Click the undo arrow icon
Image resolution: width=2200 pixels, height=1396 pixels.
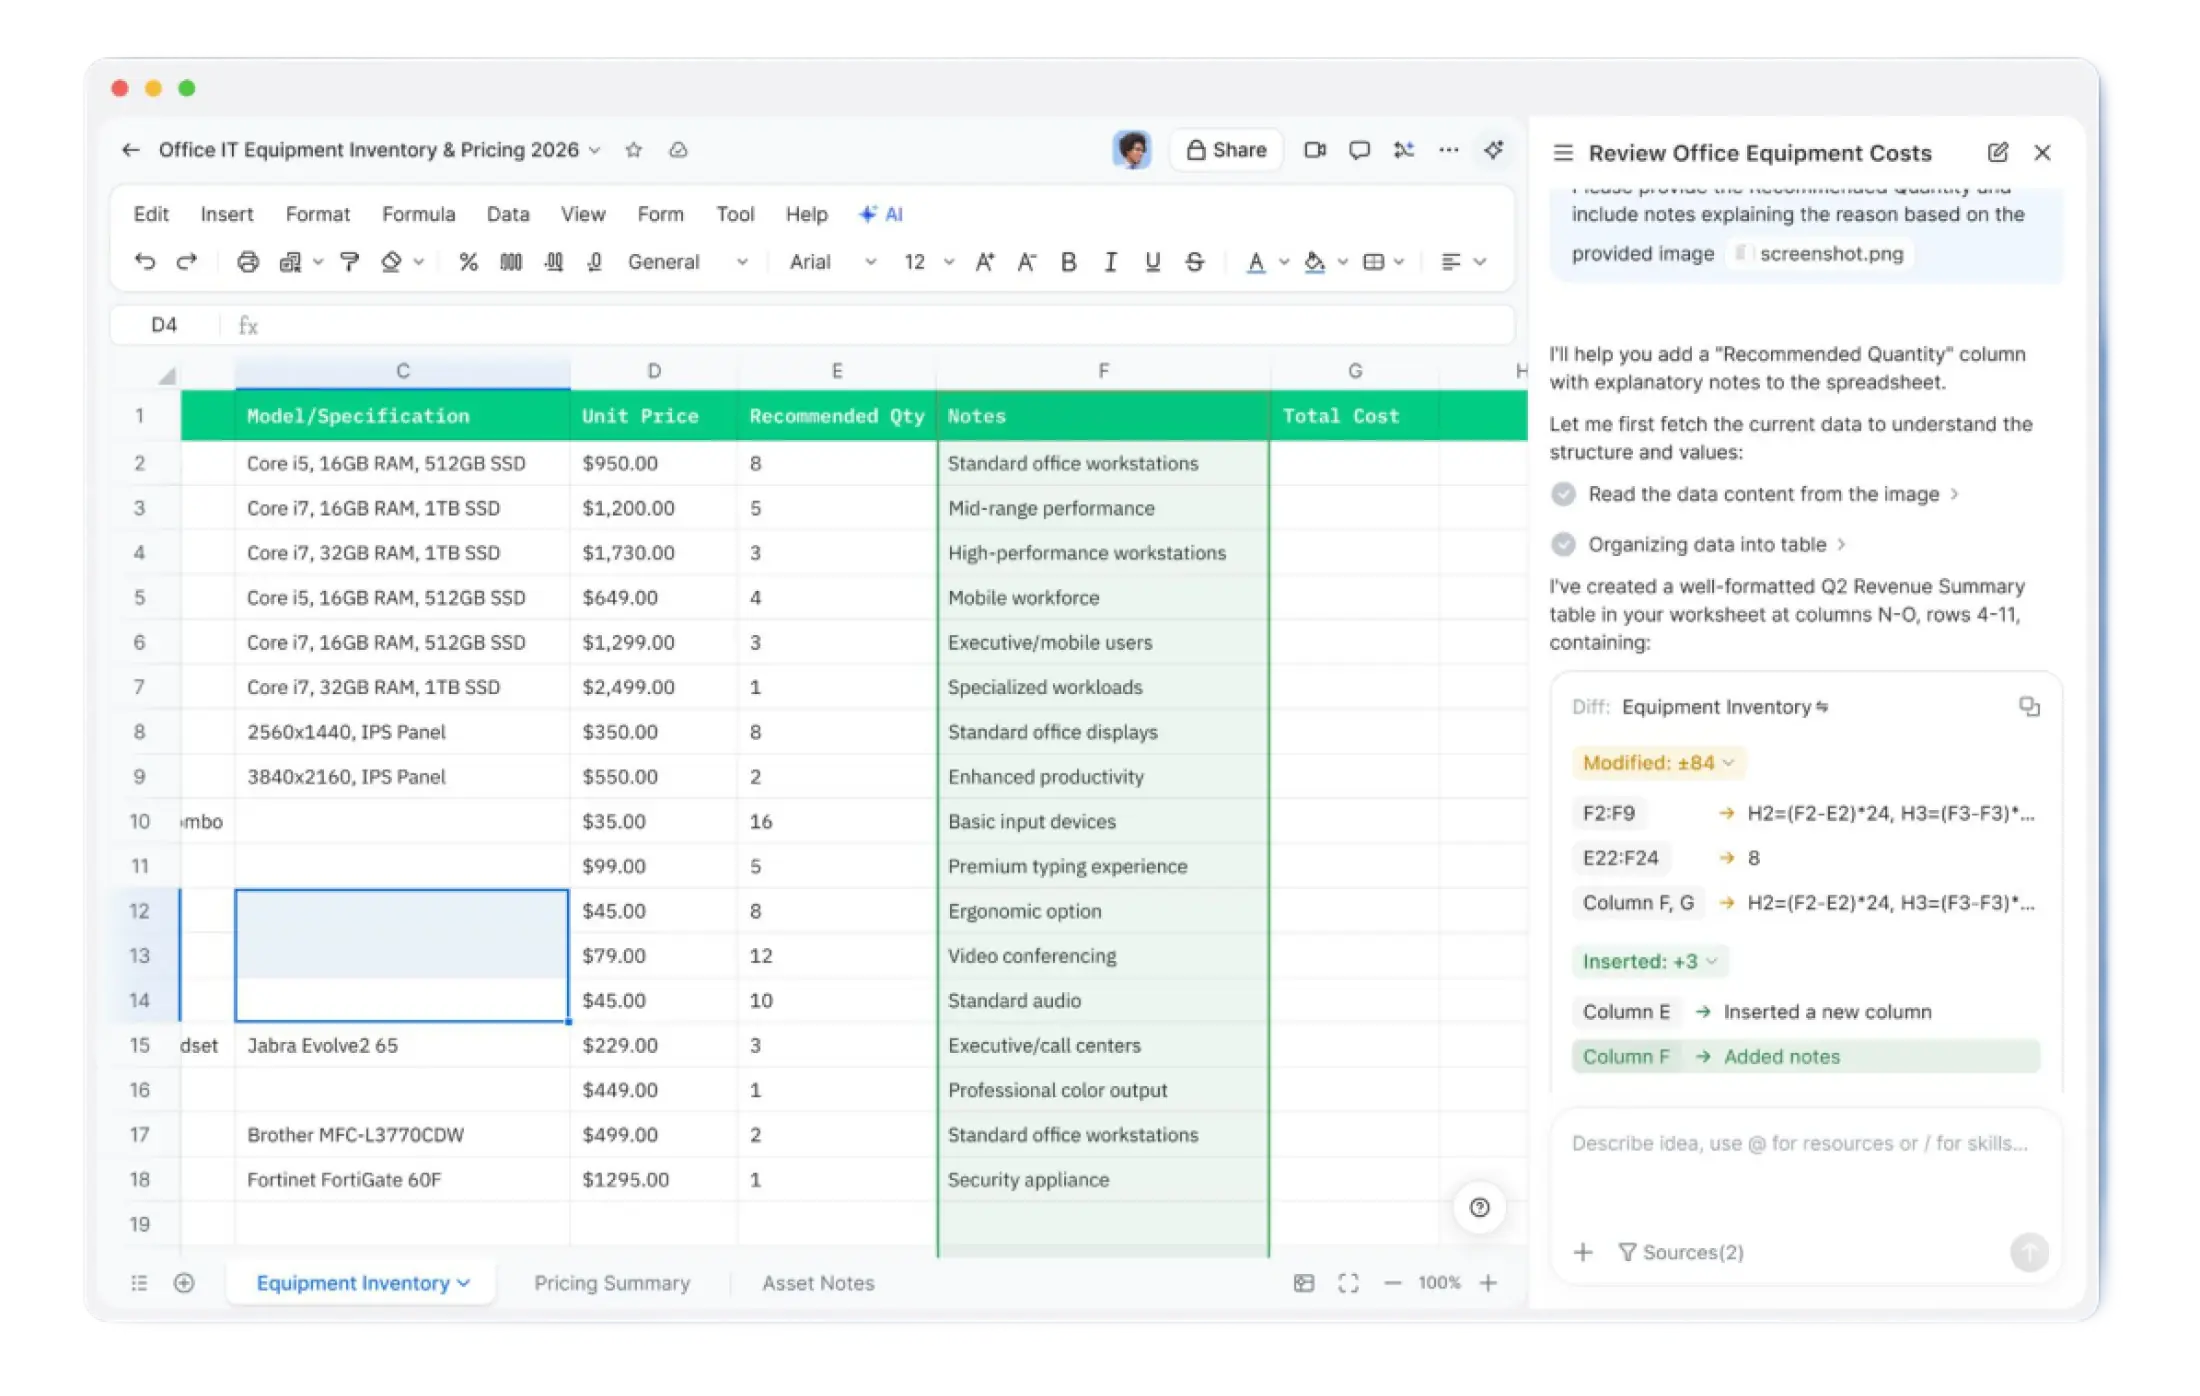click(x=145, y=262)
